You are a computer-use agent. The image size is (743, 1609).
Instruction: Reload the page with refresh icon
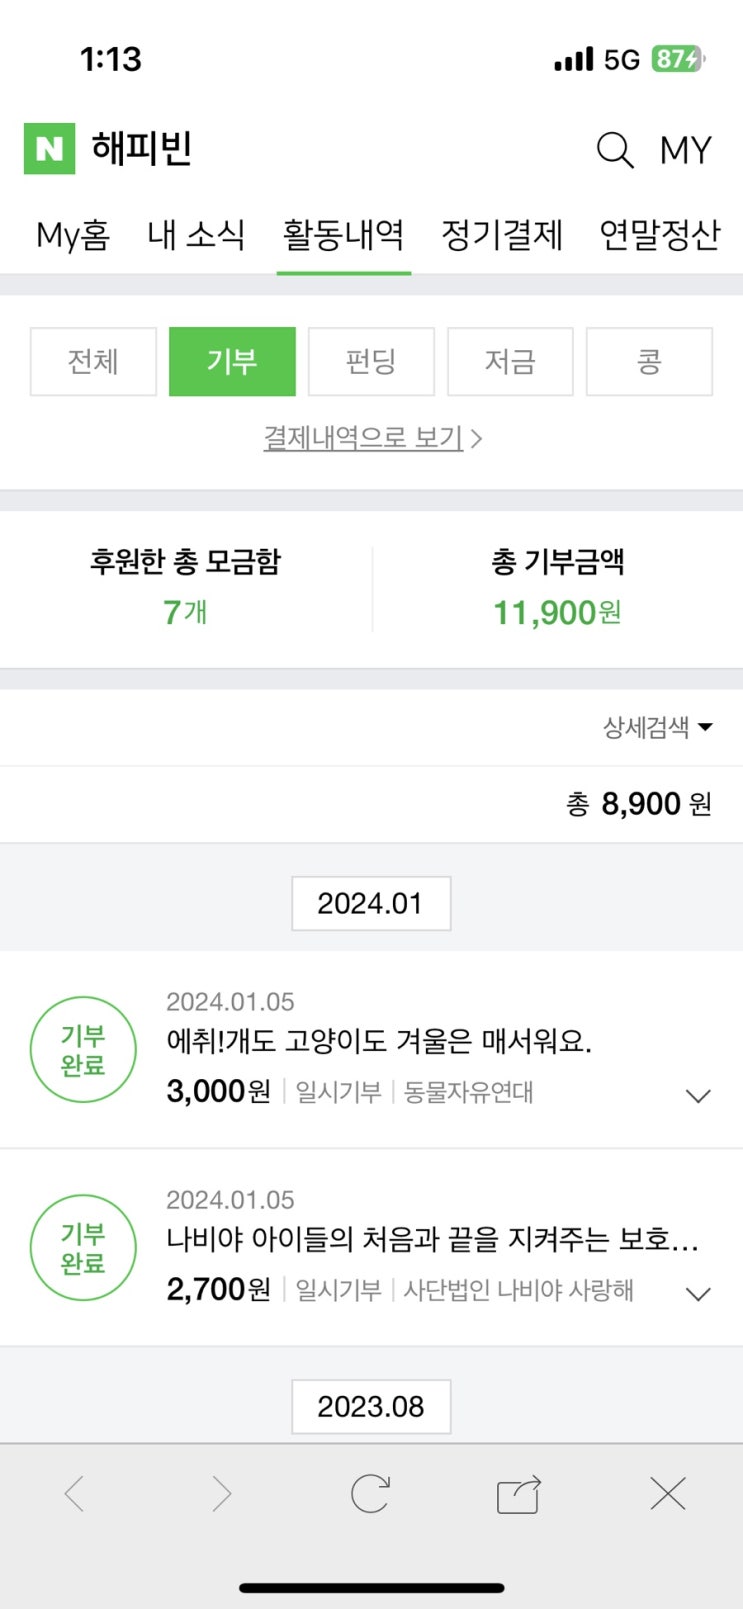(370, 1495)
